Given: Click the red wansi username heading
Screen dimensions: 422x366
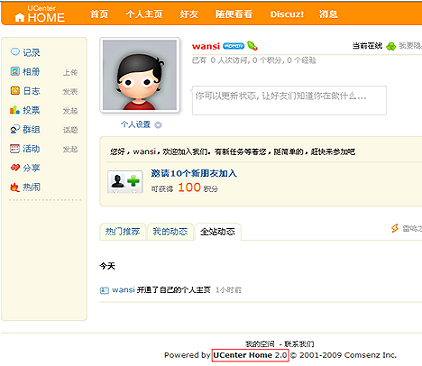Looking at the screenshot, I should [x=206, y=46].
